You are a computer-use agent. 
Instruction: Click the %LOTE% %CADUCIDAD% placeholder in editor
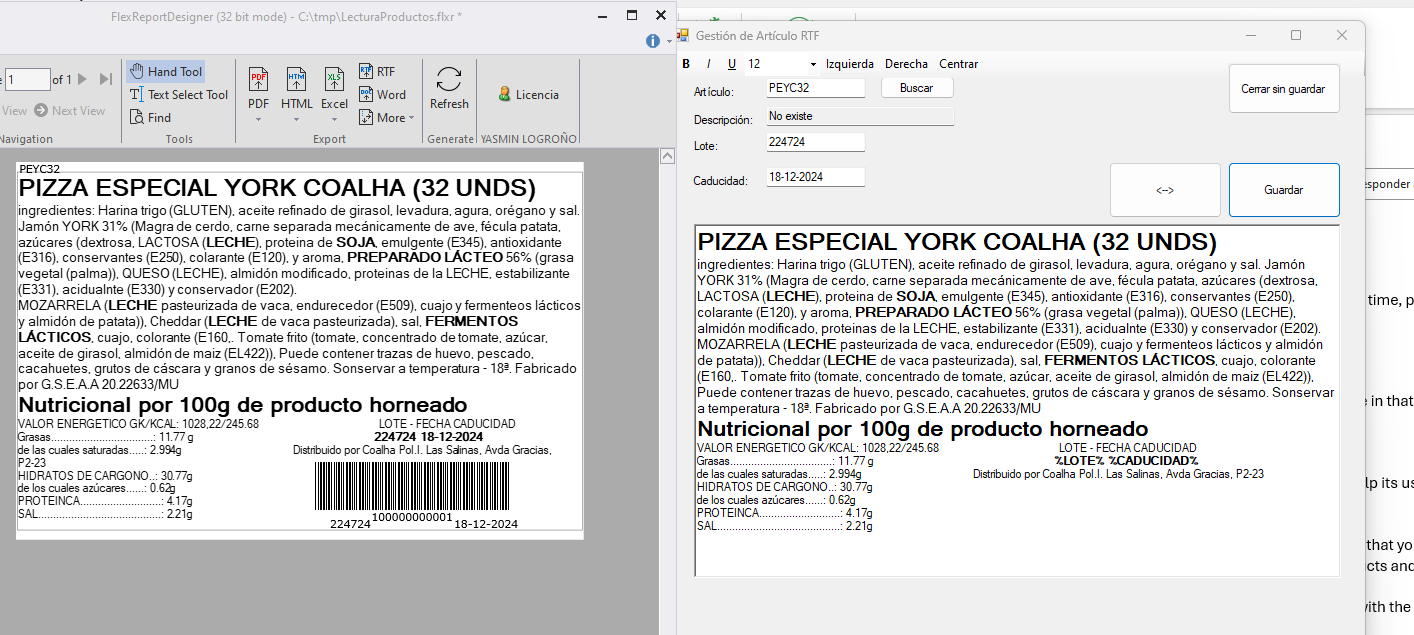click(1126, 461)
